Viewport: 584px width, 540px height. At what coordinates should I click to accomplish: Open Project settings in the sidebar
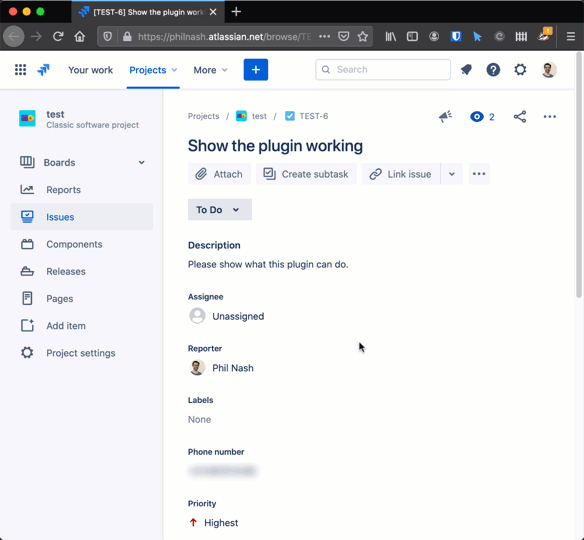(x=82, y=353)
